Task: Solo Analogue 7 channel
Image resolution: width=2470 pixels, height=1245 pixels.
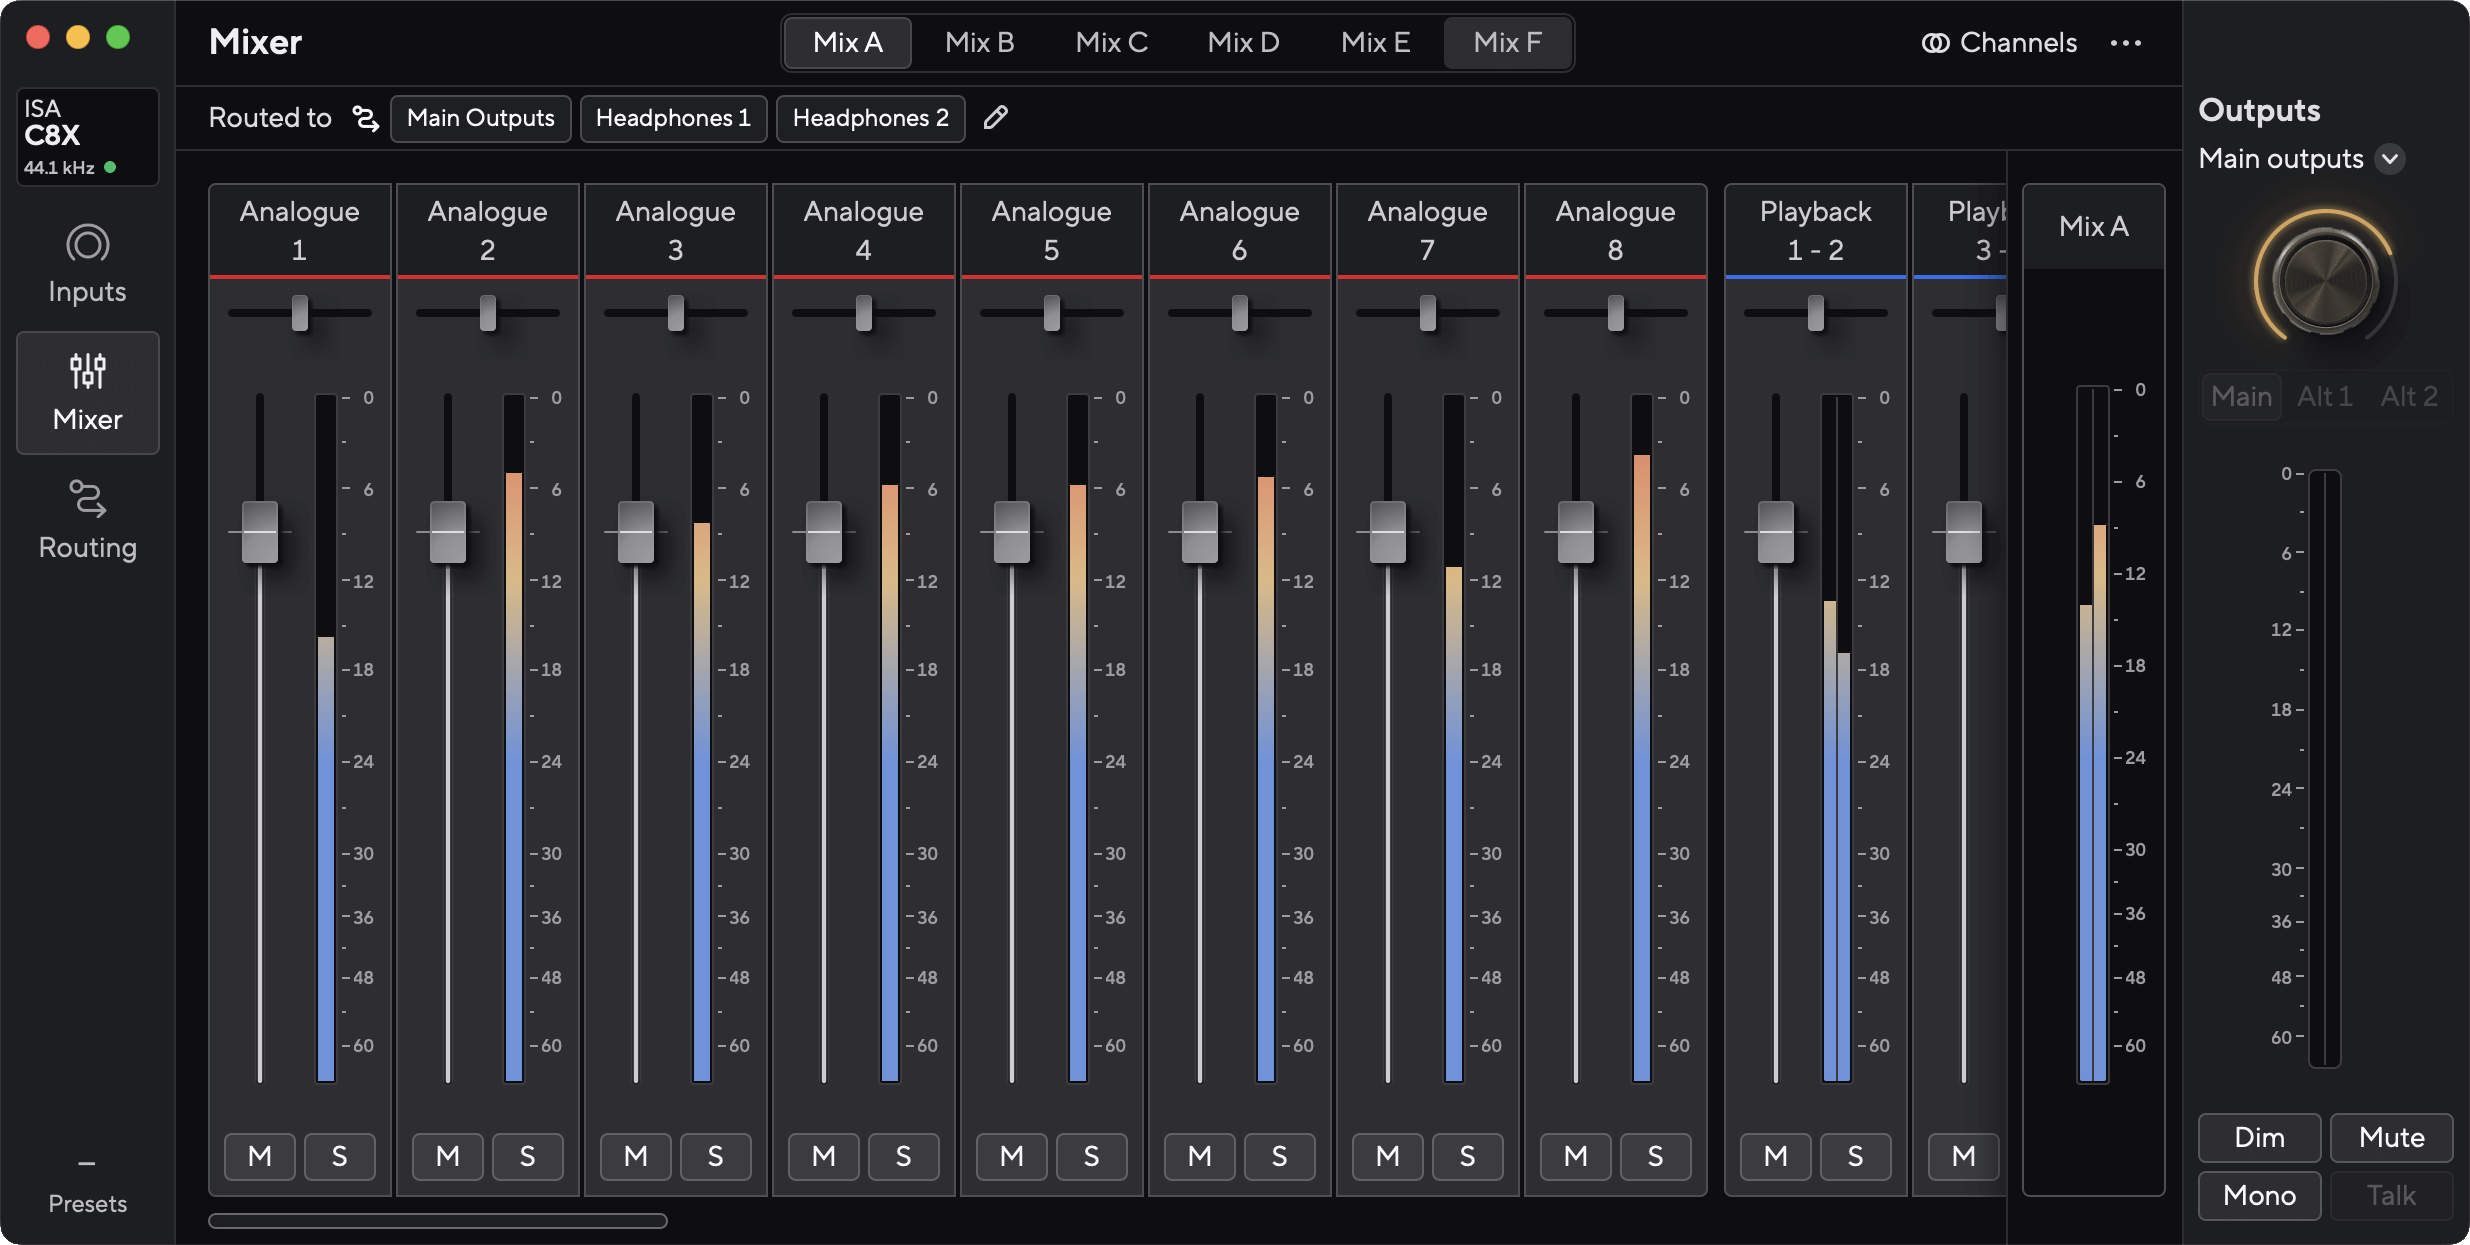Action: [1468, 1157]
